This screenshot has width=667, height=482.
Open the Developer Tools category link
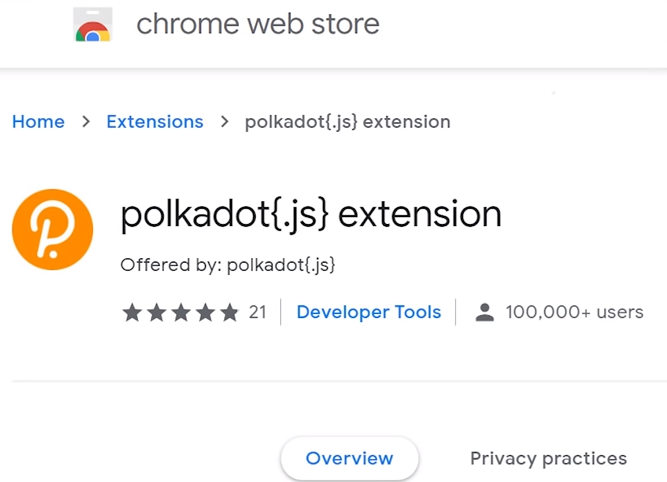coord(369,312)
